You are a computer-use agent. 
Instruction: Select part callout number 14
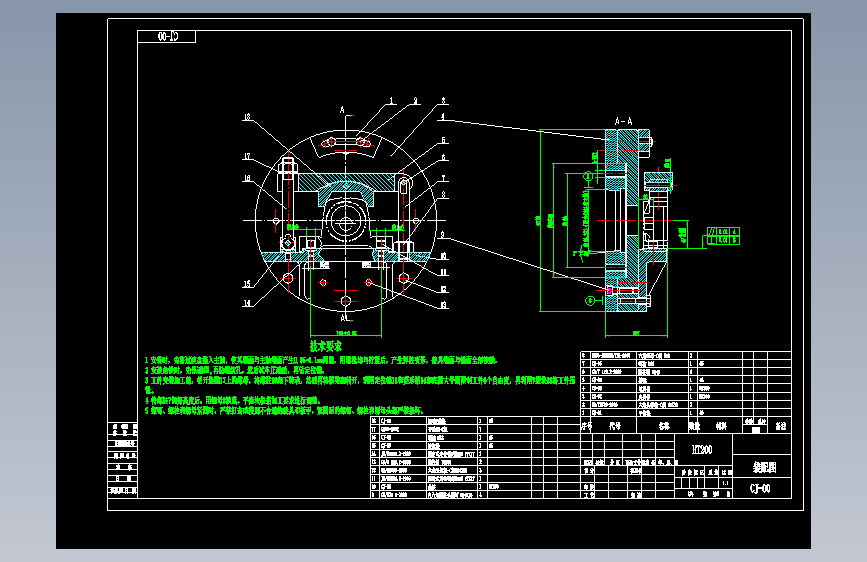pyautogui.click(x=247, y=303)
